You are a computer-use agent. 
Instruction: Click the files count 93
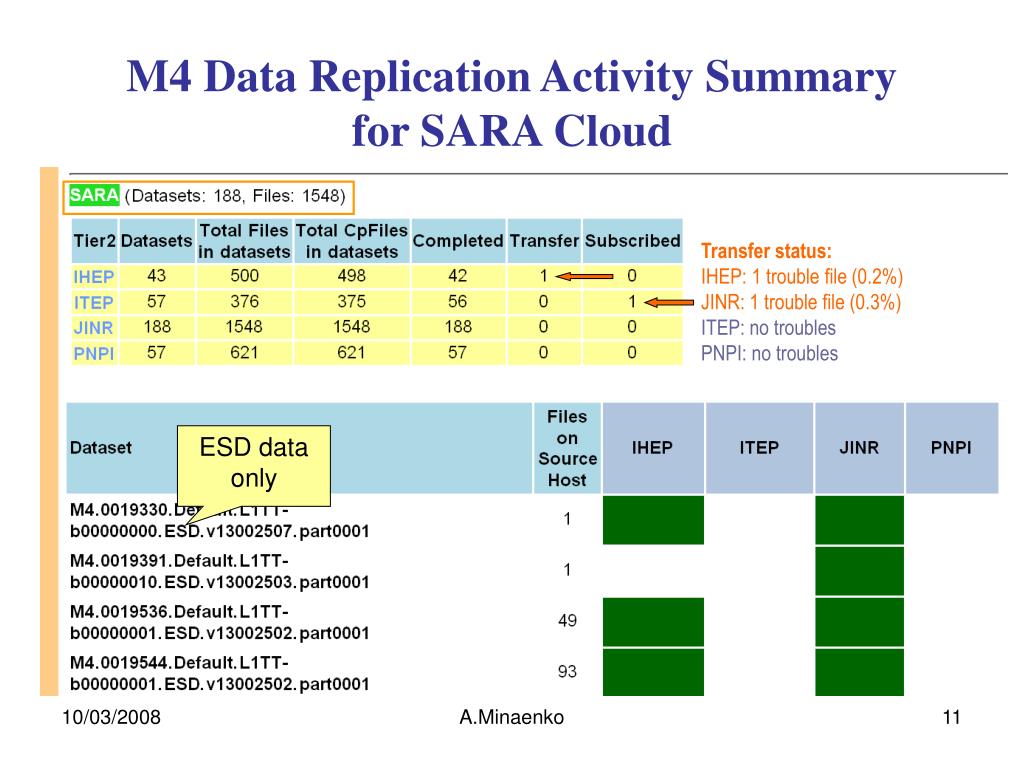(x=568, y=671)
